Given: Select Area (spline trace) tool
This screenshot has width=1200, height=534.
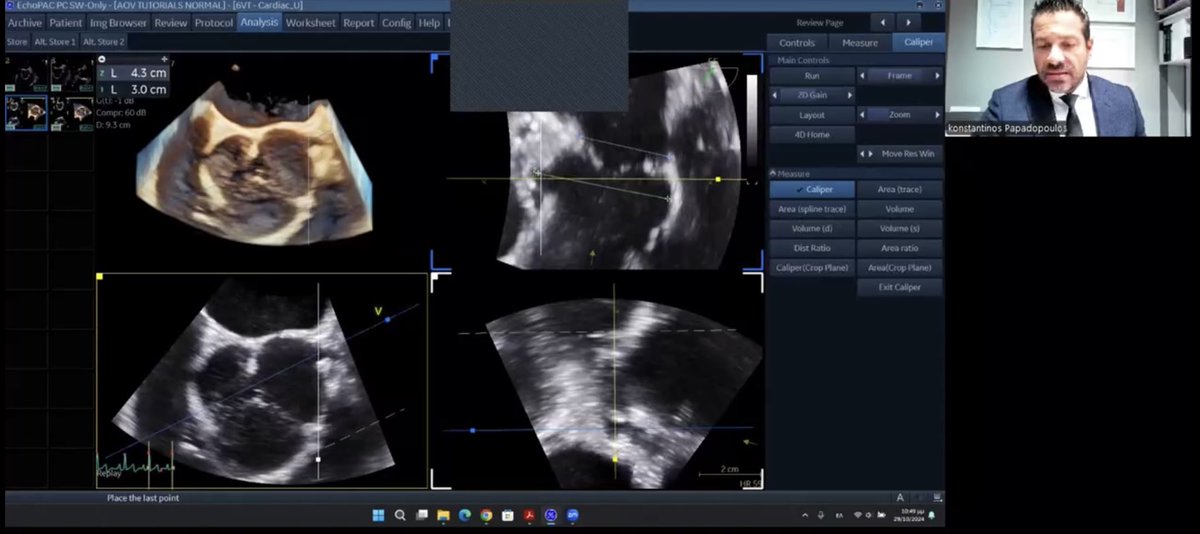Looking at the screenshot, I should pos(813,209).
